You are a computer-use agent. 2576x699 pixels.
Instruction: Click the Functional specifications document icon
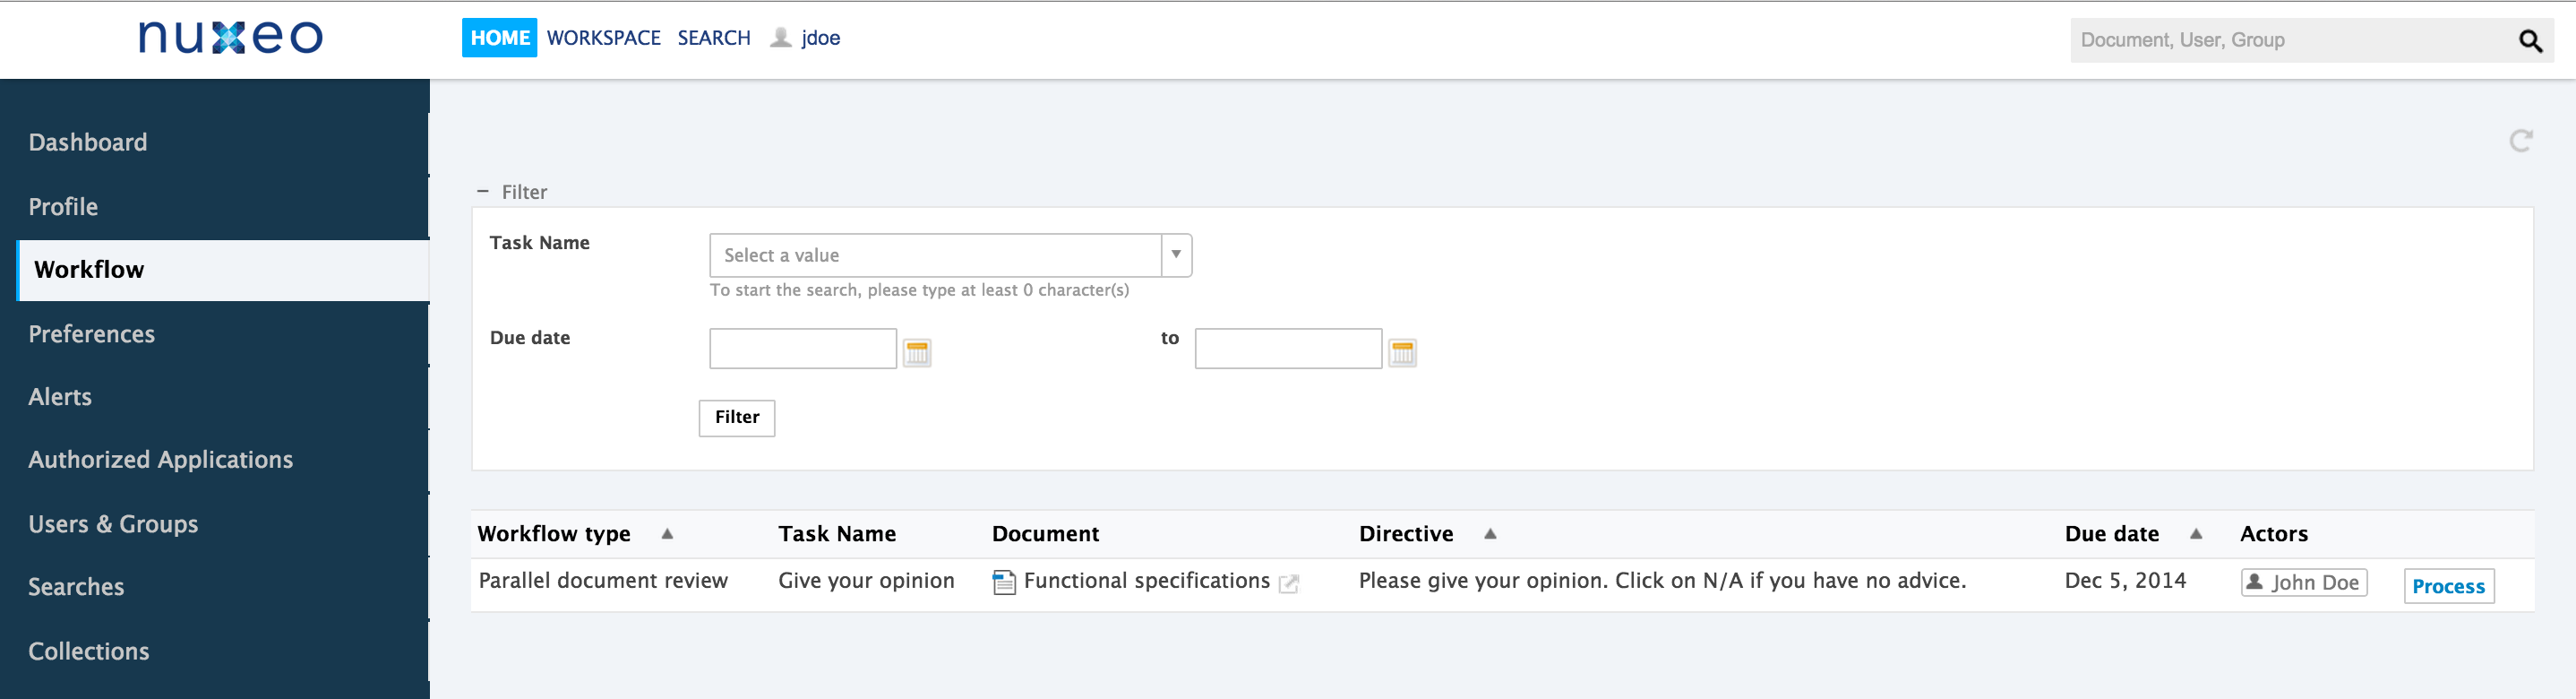1003,582
